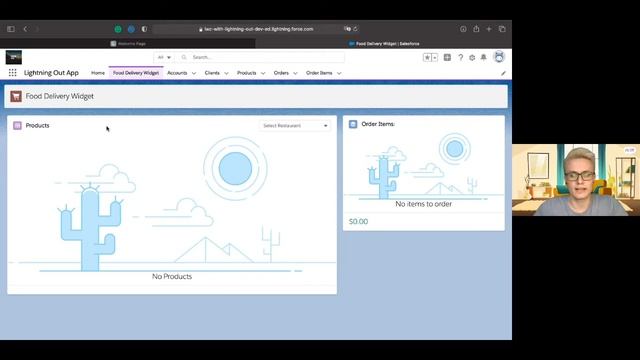Click the Order Items panel icon

[x=353, y=124]
